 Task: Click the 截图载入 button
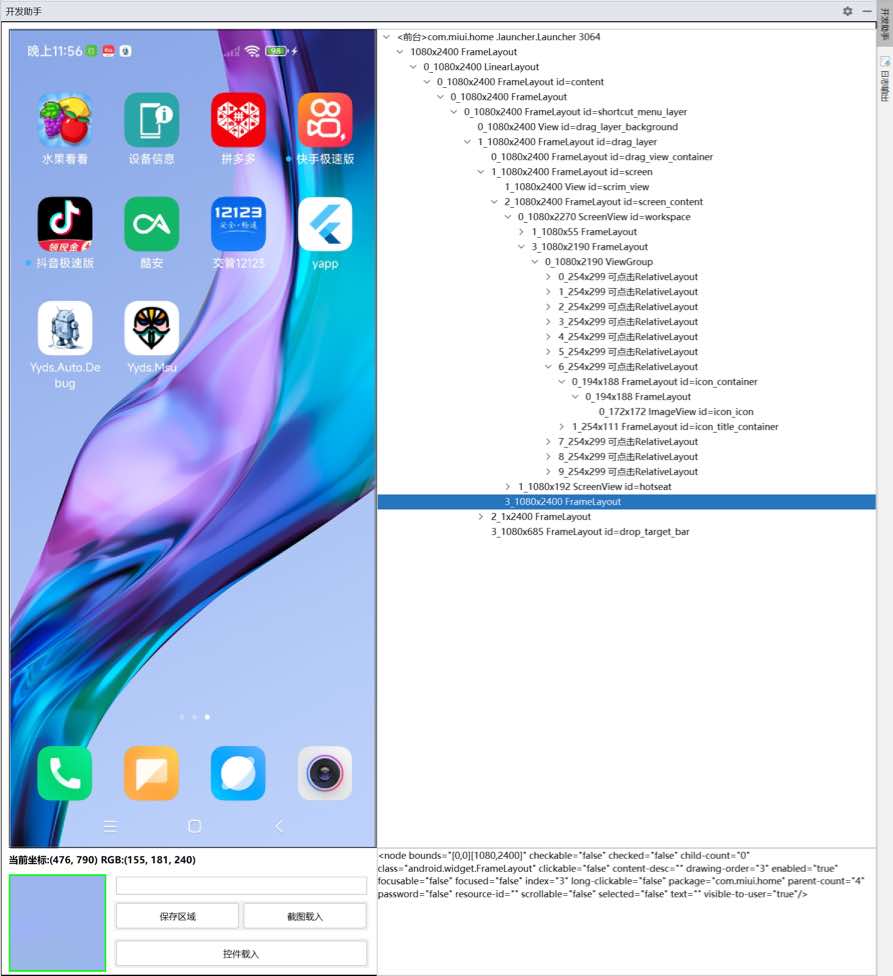tap(305, 916)
